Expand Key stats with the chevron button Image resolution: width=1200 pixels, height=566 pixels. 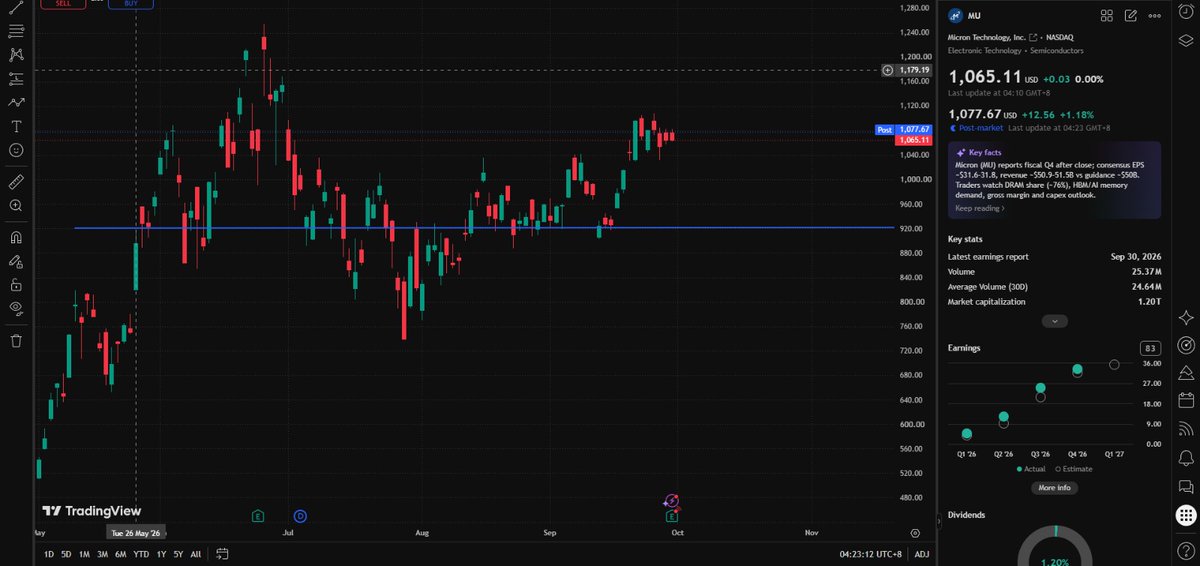[1054, 321]
